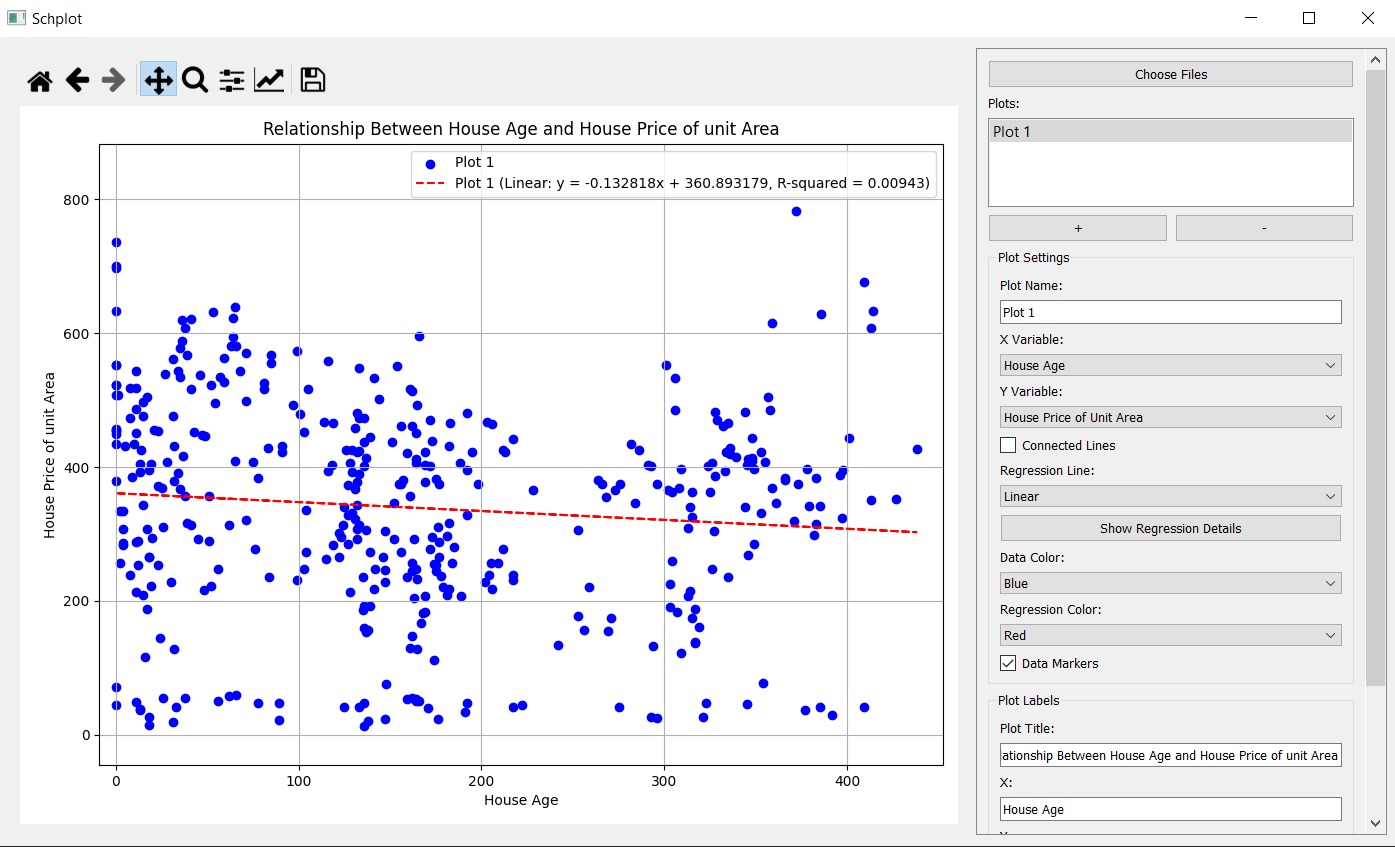Open the Configure subplots sliders icon
Viewport: 1395px width, 847px height.
[x=232, y=81]
